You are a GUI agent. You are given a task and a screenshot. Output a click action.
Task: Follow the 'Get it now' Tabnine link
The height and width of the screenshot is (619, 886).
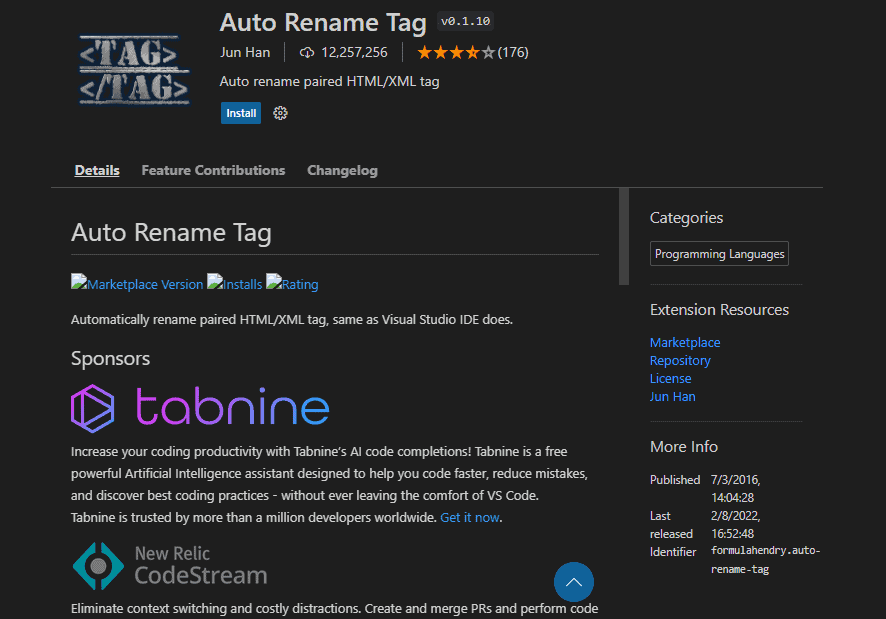[x=470, y=517]
